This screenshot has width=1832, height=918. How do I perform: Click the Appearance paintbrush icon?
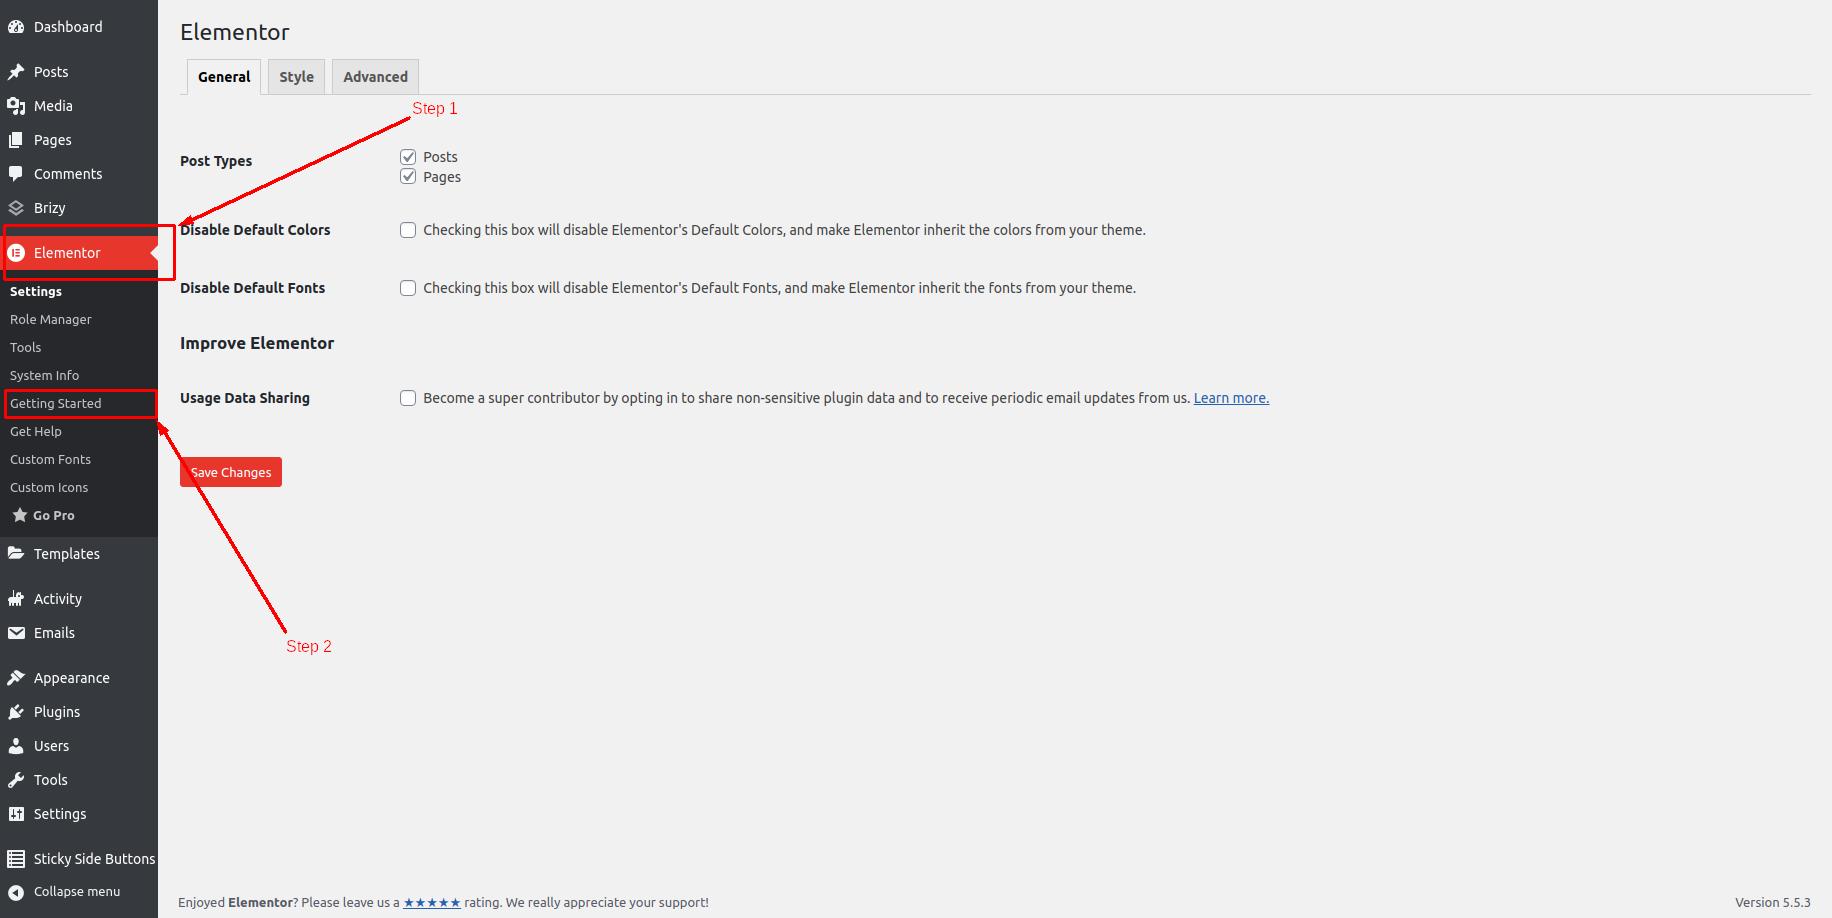point(16,678)
